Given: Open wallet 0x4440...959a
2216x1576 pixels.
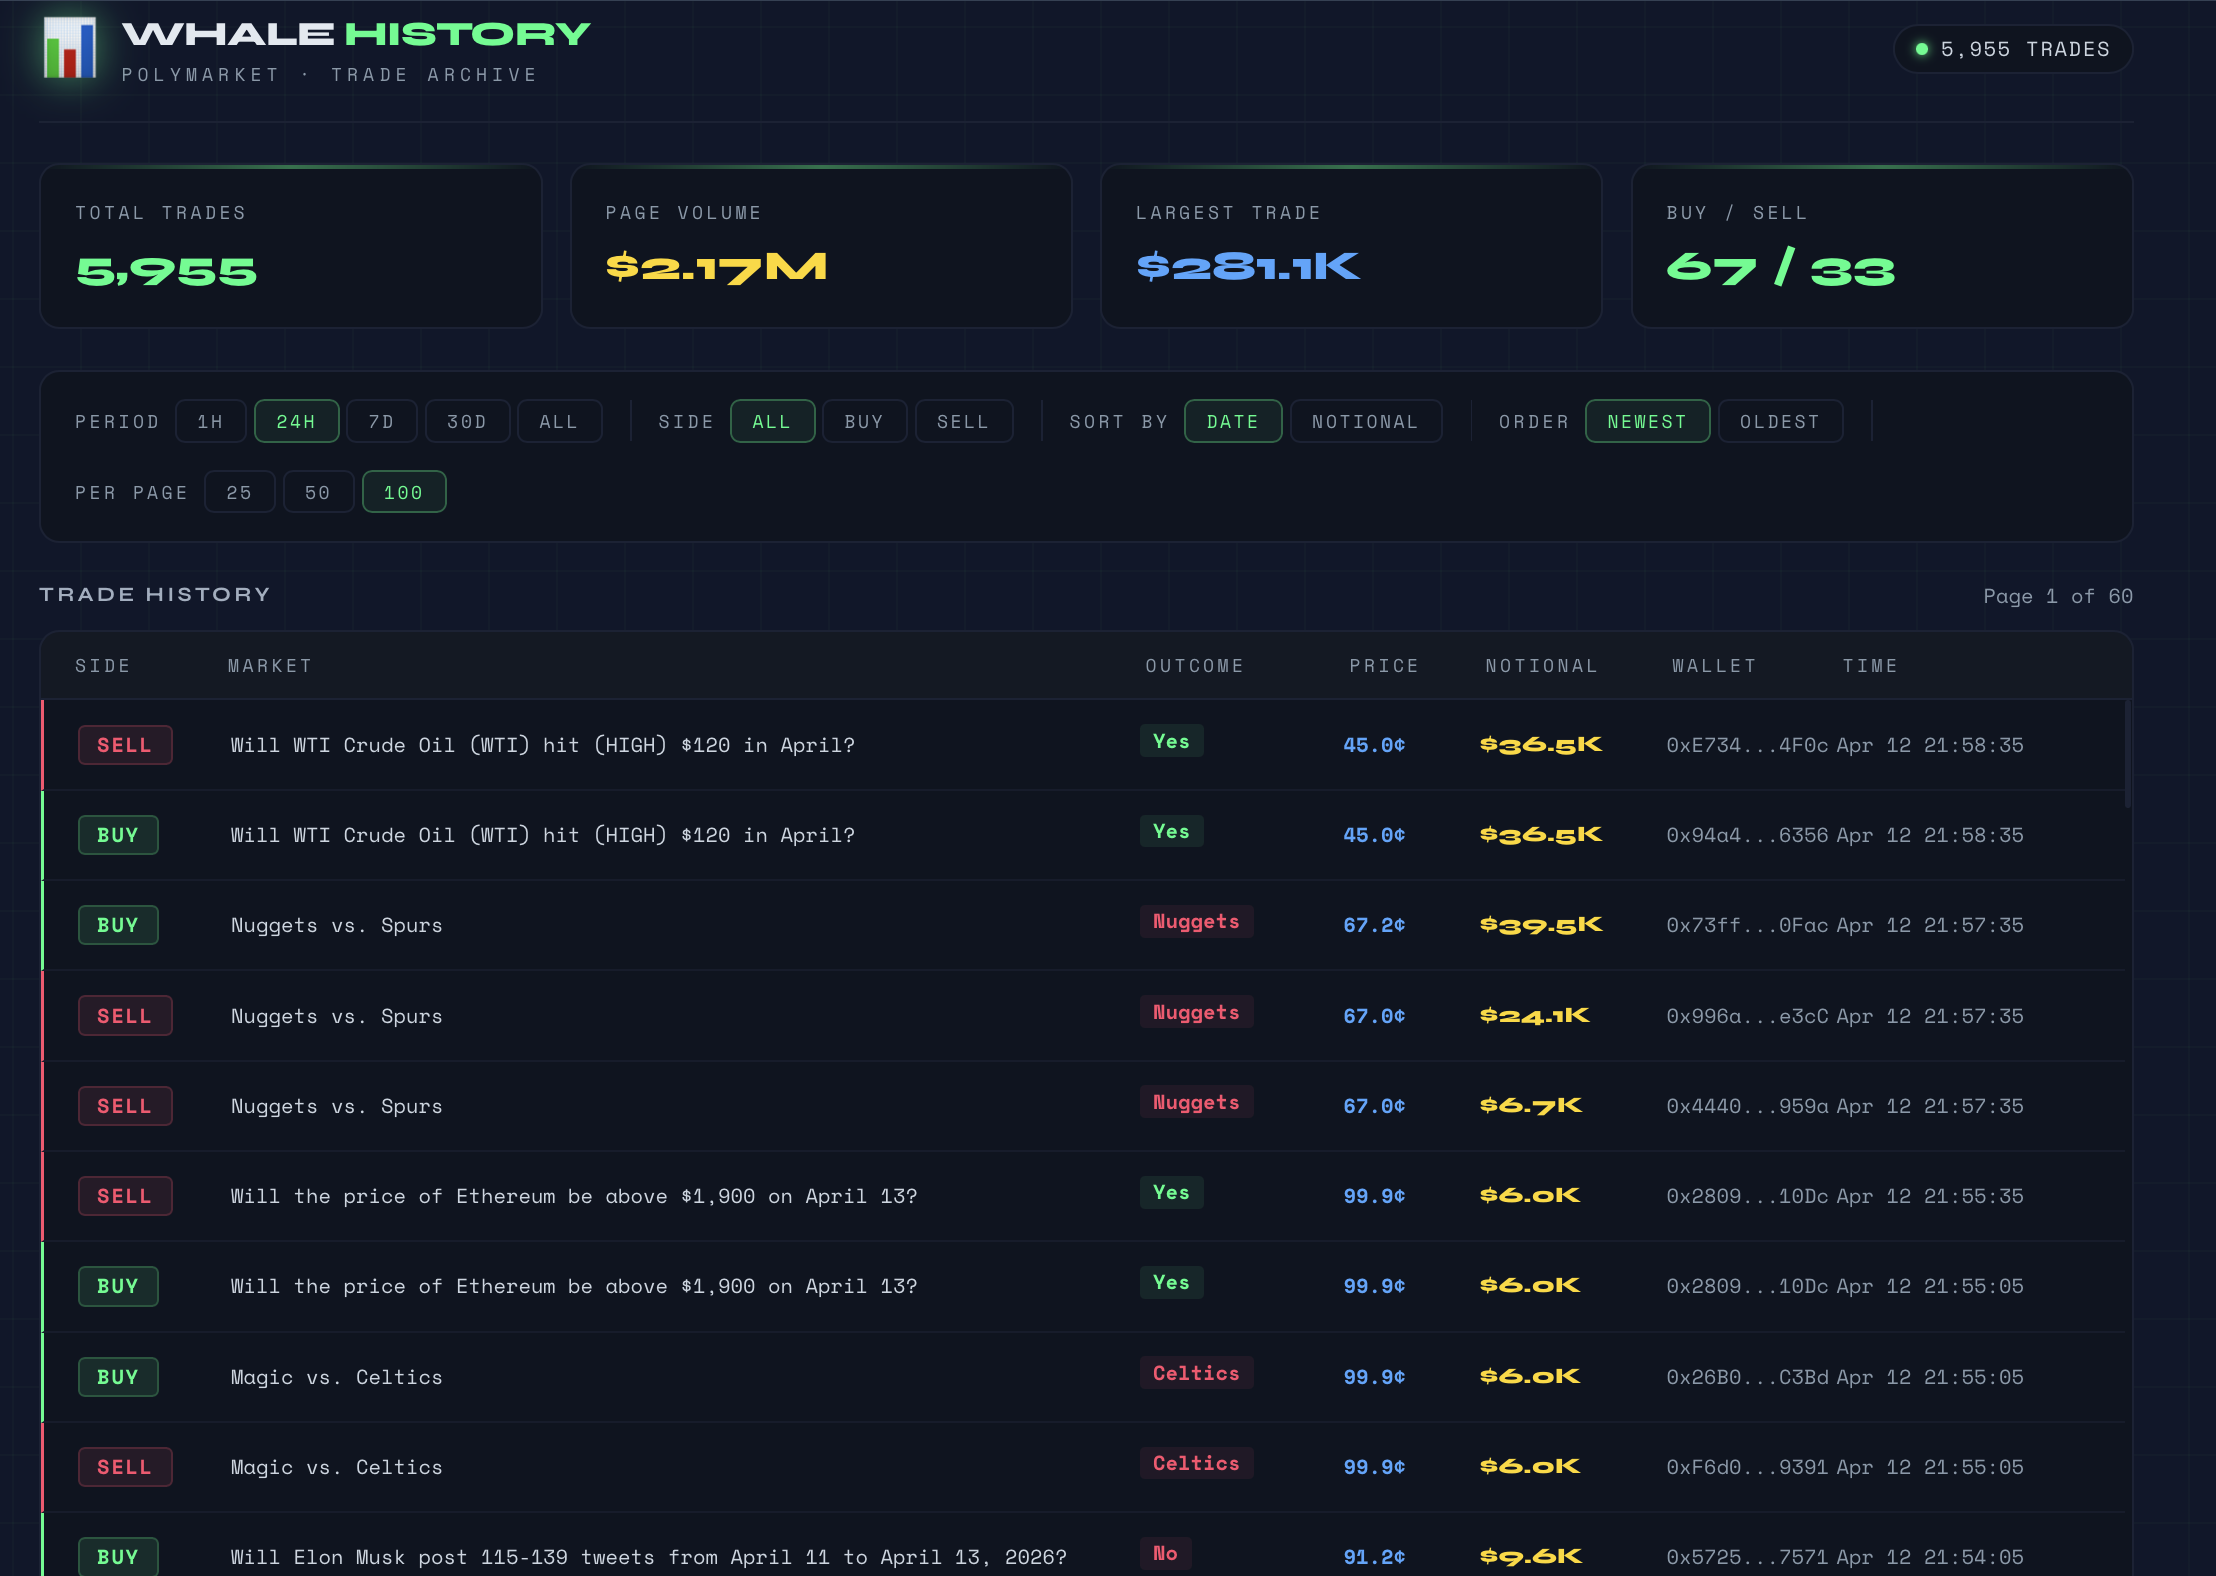Looking at the screenshot, I should click(1747, 1106).
